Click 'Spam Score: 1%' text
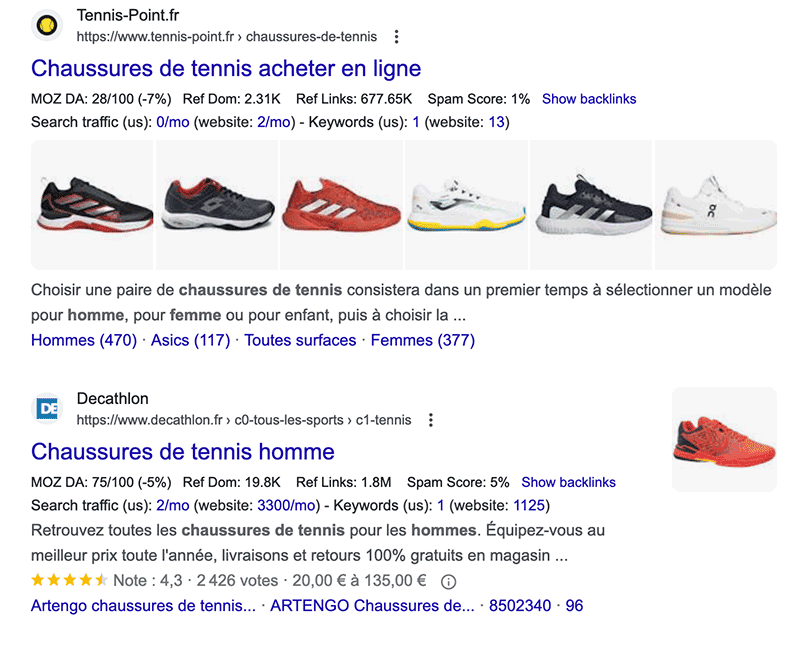Image resolution: width=800 pixels, height=650 pixels. click(479, 99)
